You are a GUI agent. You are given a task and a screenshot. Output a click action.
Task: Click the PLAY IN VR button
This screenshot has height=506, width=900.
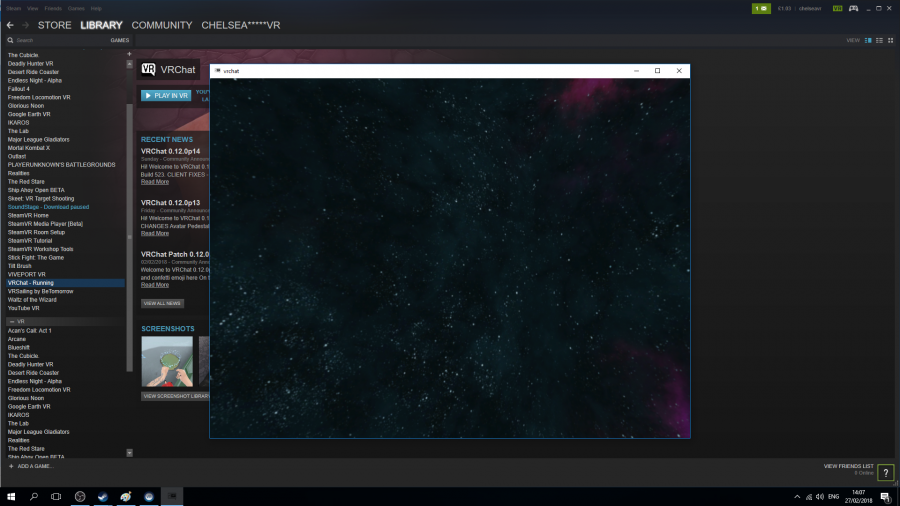(x=166, y=96)
